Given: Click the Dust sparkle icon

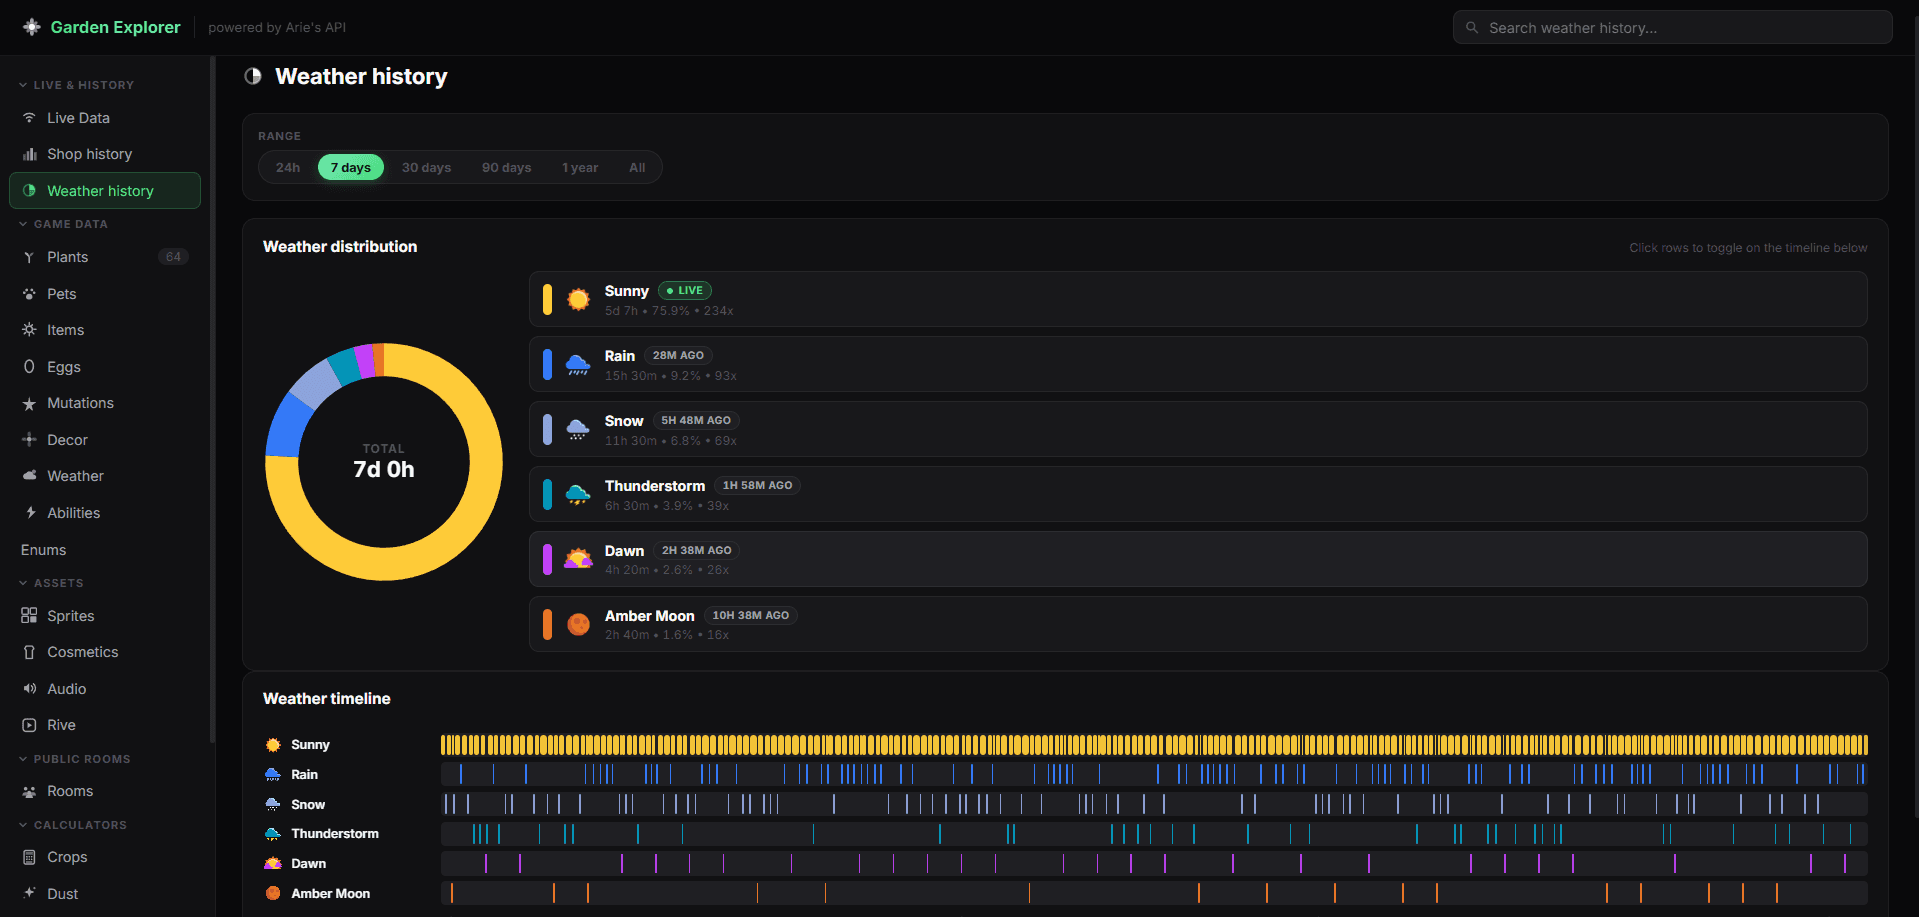Looking at the screenshot, I should pyautogui.click(x=29, y=894).
